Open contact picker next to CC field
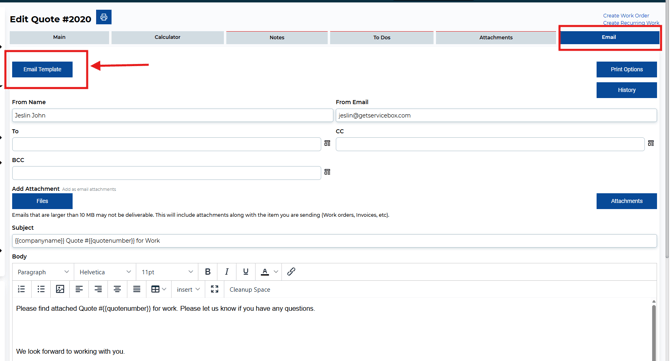670x361 pixels. [x=651, y=144]
